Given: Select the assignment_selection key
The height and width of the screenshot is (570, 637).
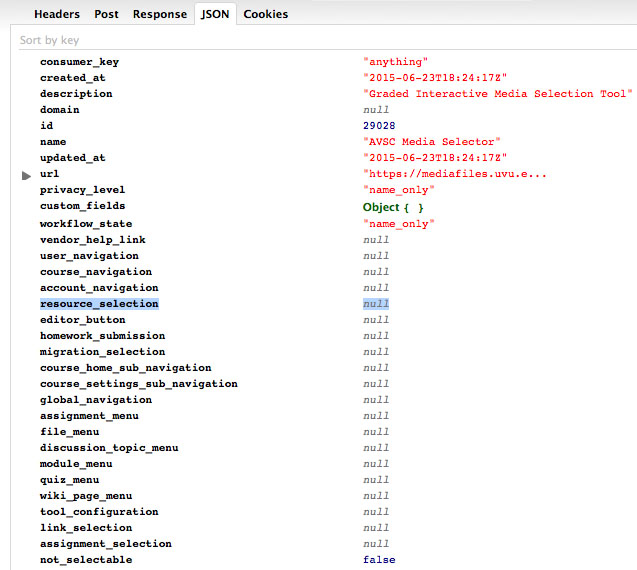Looking at the screenshot, I should point(106,544).
